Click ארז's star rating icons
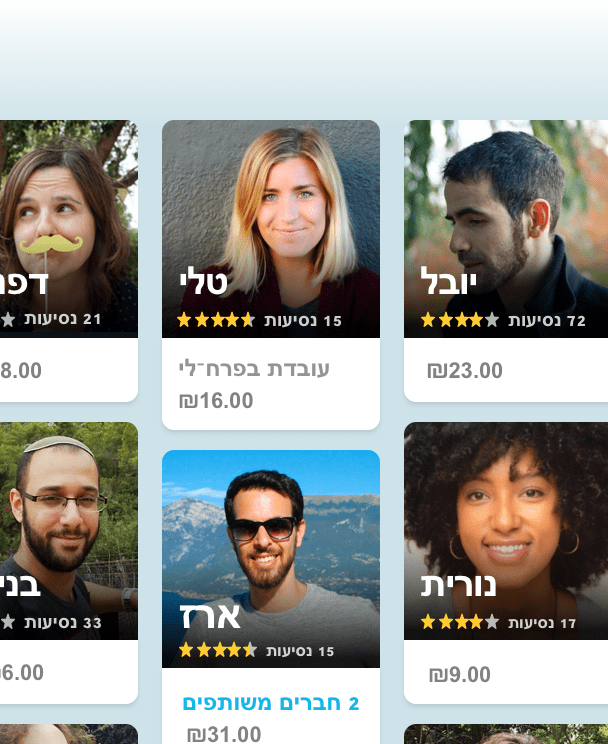This screenshot has height=744, width=608. point(218,650)
